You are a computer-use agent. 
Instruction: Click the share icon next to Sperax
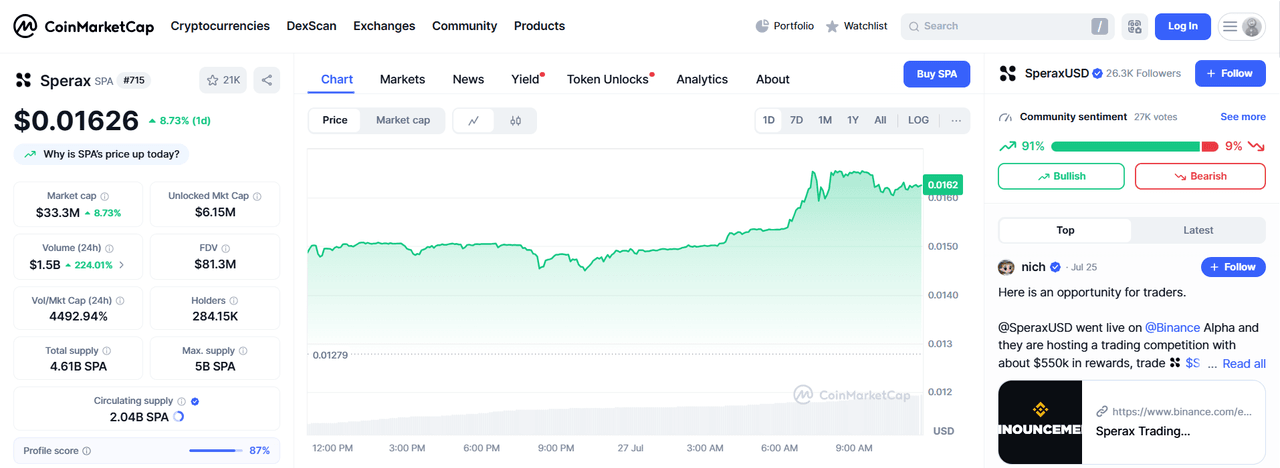266,80
